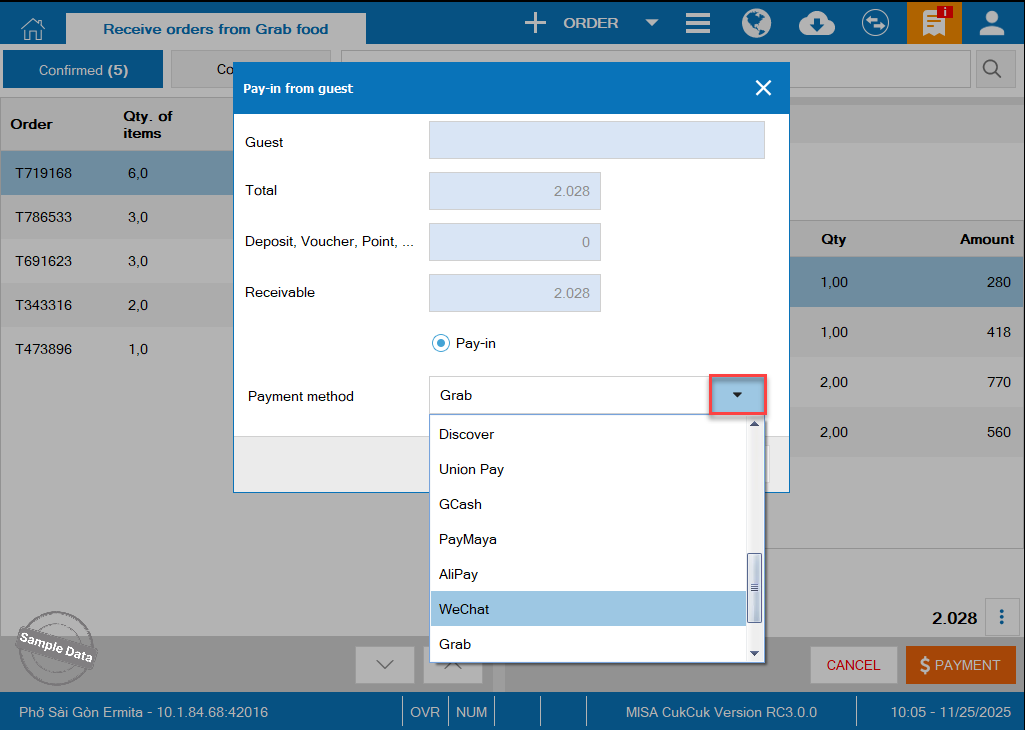Click the search magnifier icon
1025x730 pixels.
click(992, 69)
